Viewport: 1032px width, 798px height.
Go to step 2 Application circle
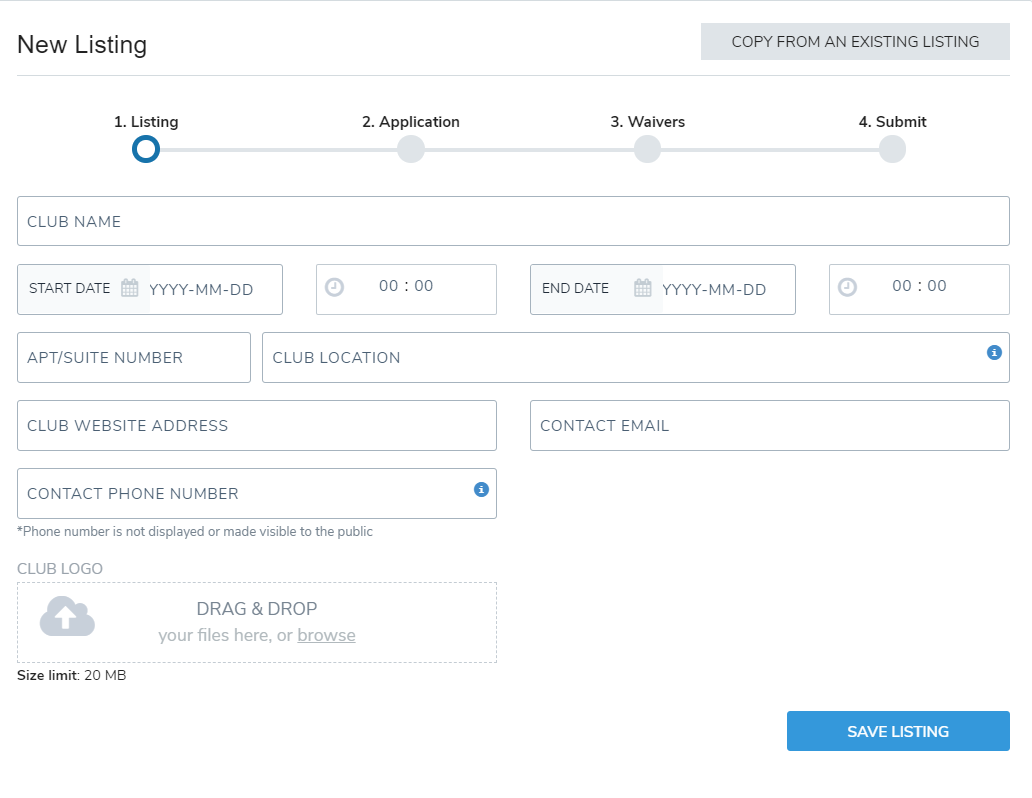coord(411,149)
